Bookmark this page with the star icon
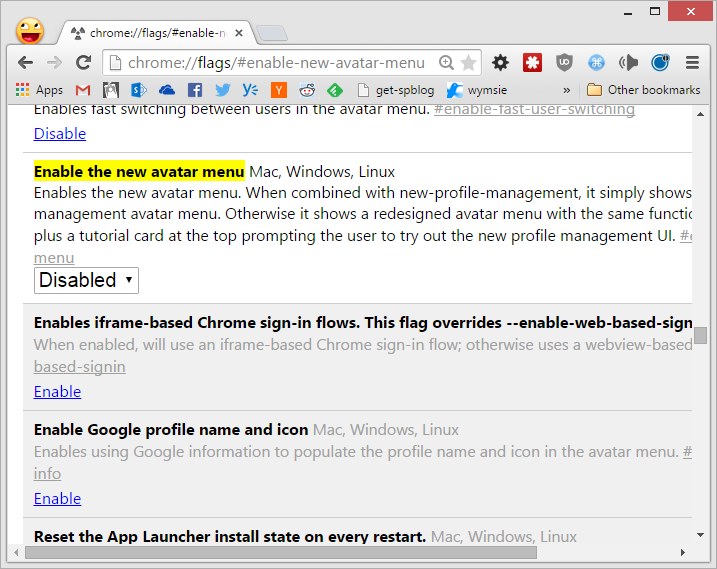 pos(469,63)
